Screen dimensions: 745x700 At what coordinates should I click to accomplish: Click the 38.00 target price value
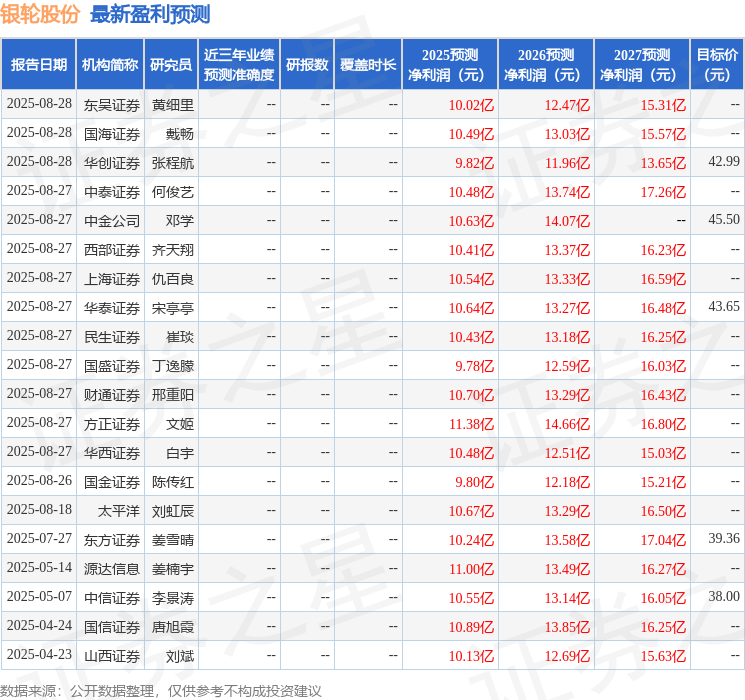click(x=724, y=596)
